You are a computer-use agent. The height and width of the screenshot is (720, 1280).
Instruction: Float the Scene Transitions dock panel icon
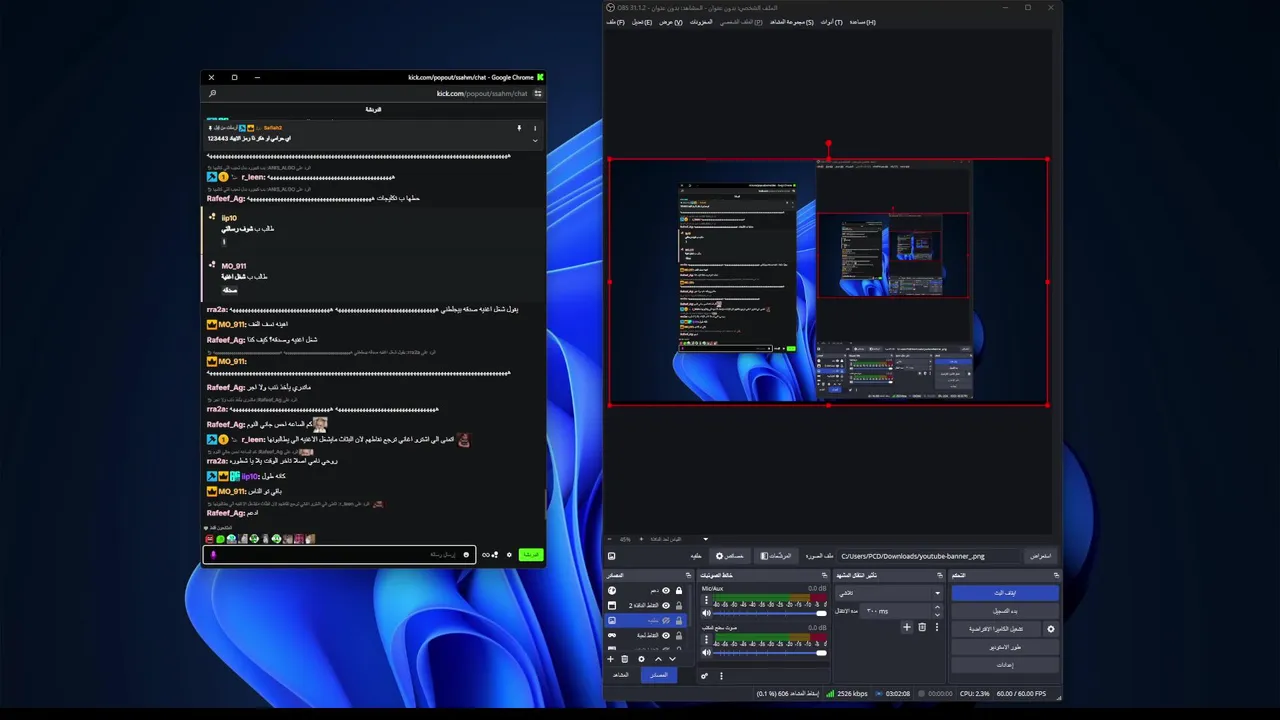(939, 575)
